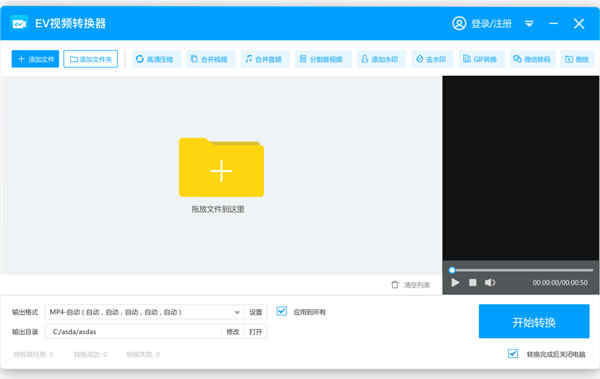Click 打开 to open output directory
Screen dimensions: 600x379
tap(256, 332)
